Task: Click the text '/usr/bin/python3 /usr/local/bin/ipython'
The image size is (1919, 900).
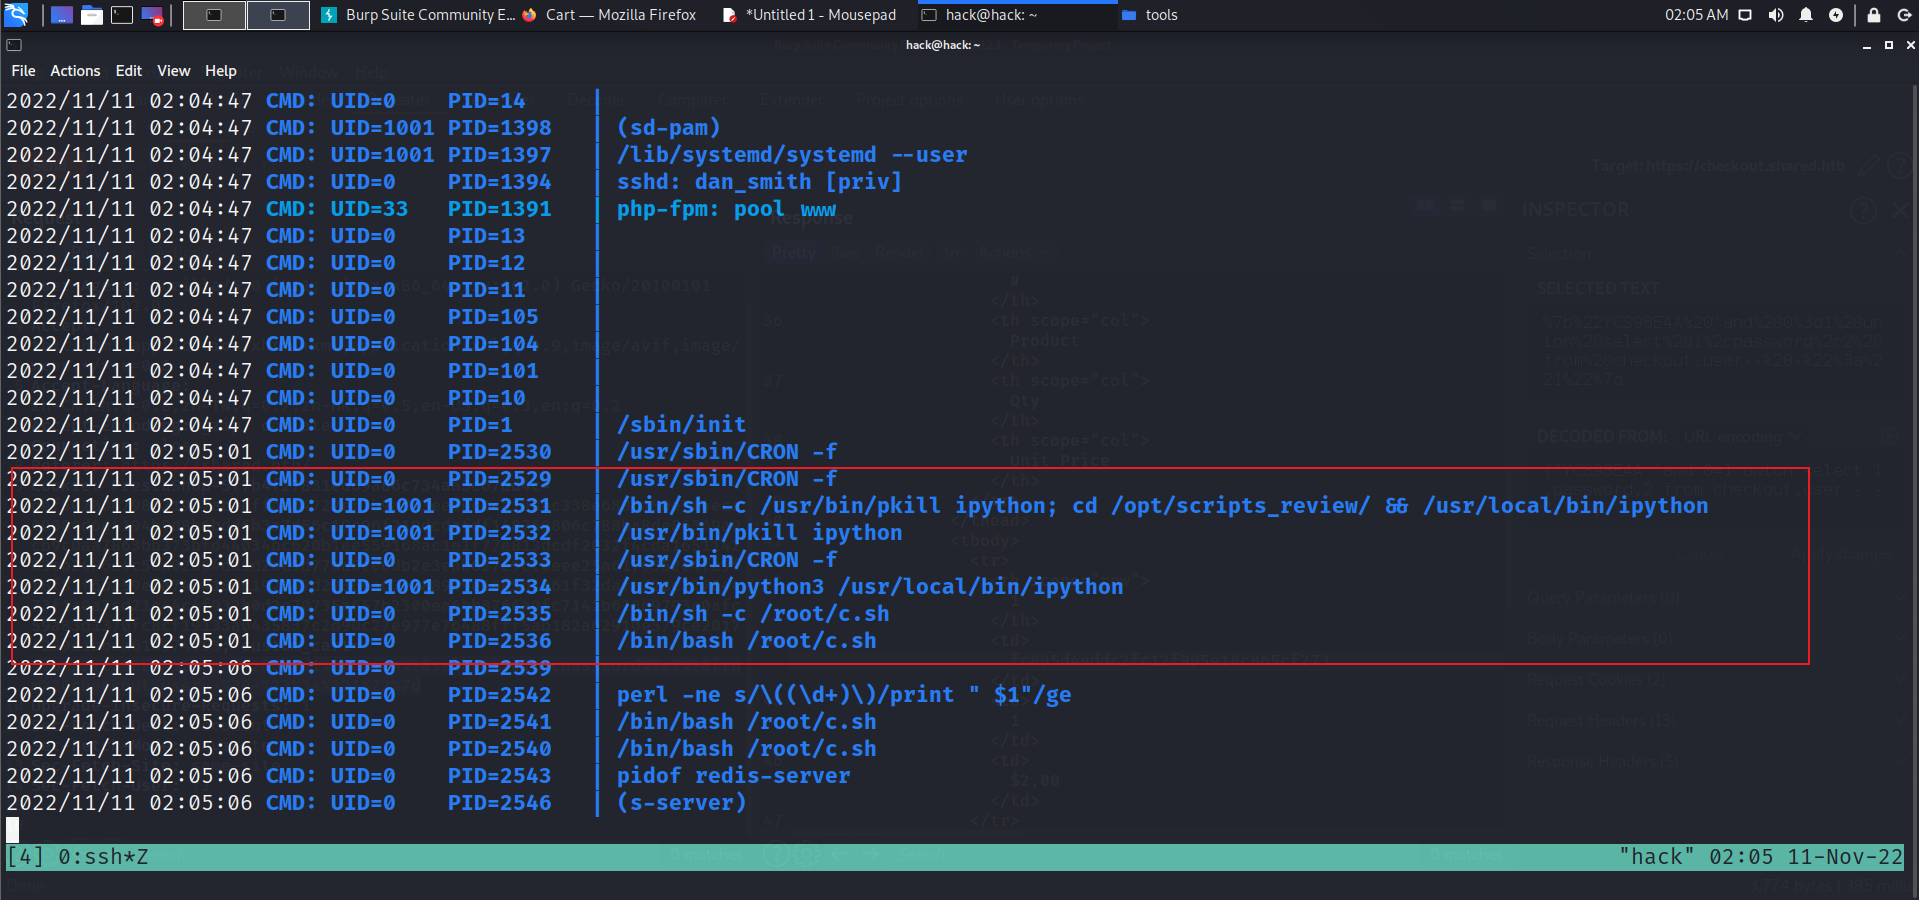Action: [870, 587]
